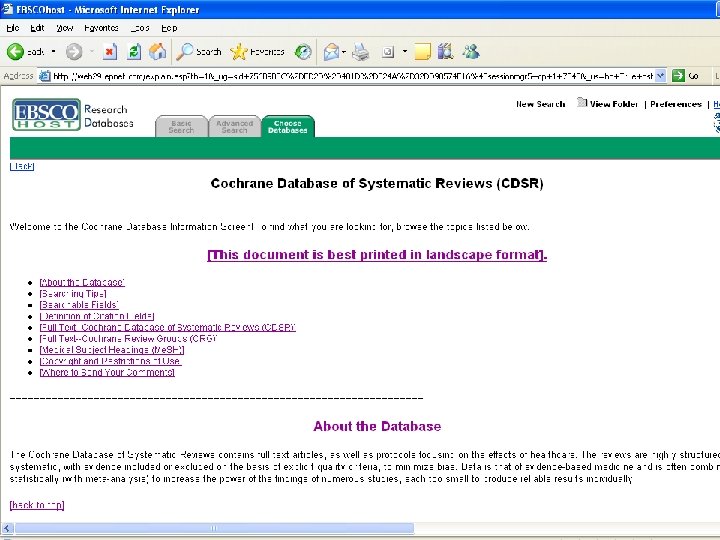Open the Favorites menu
720x540 pixels.
101,28
